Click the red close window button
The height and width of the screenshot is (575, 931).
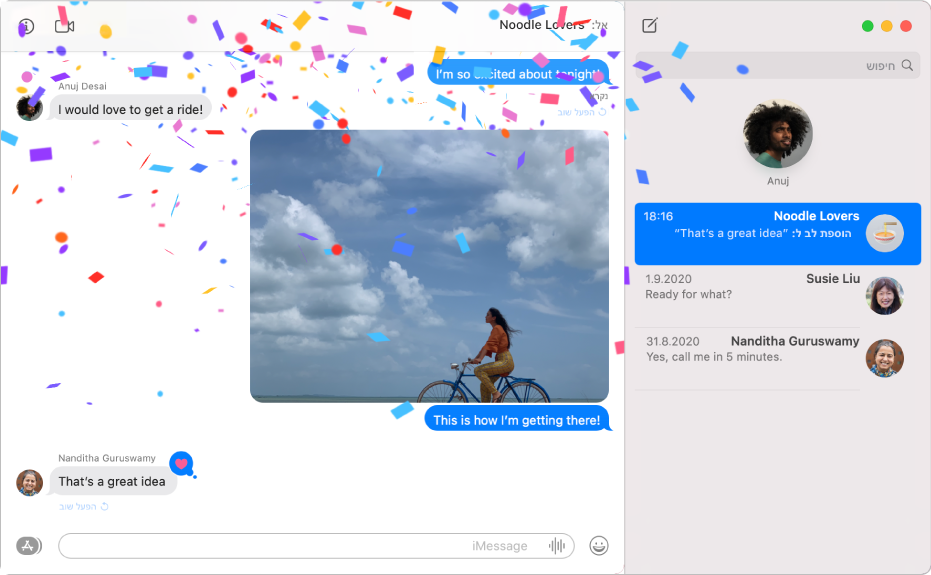(905, 26)
